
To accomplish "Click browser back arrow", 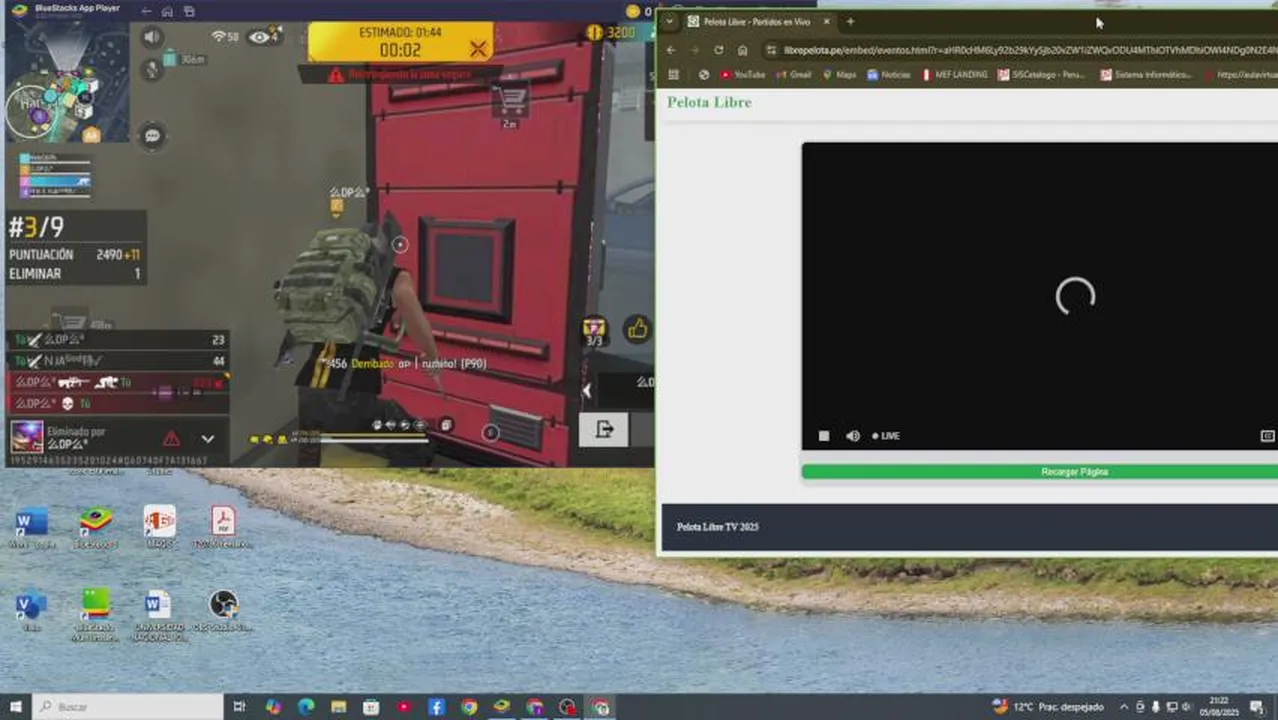I will pyautogui.click(x=671, y=50).
